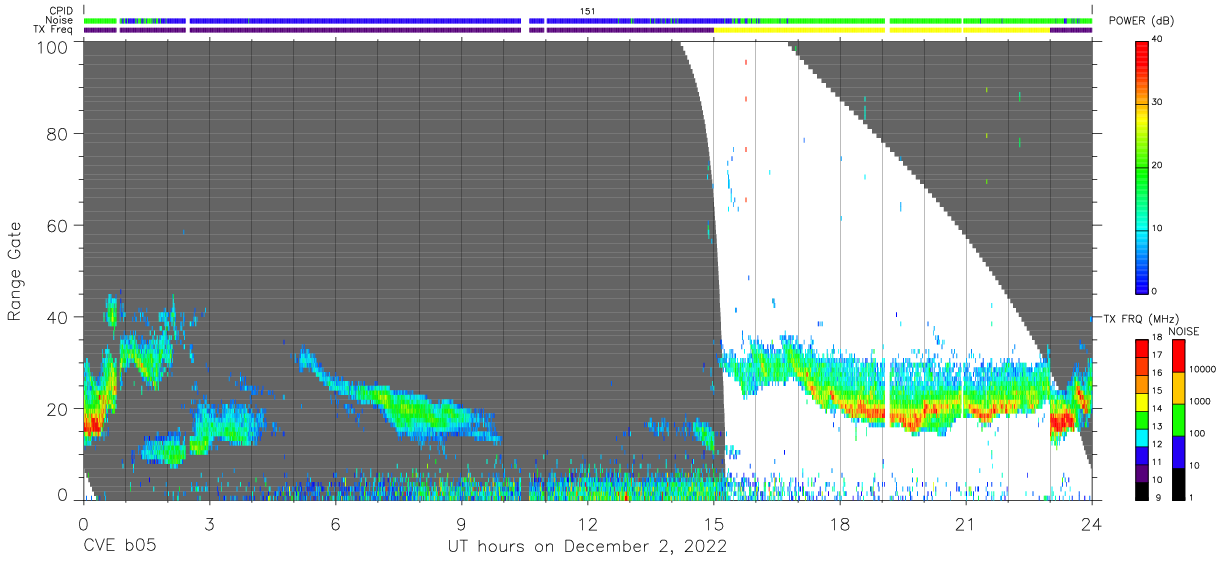Screen dimensions: 1228x567
Task: Click the 0 hour tick on UT axis
Action: point(83,523)
